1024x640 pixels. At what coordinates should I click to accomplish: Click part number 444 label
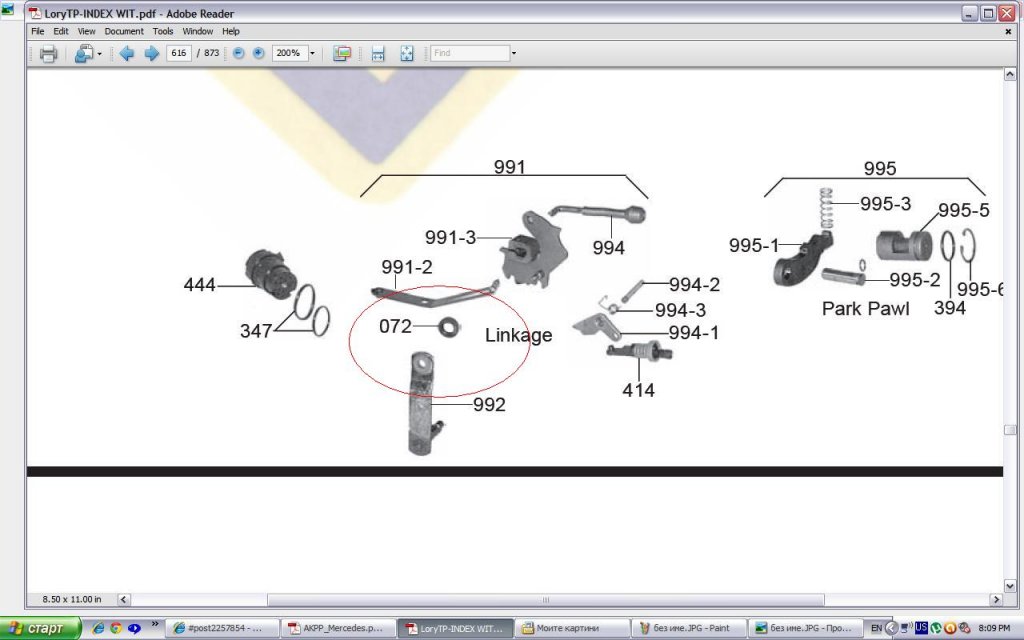tap(200, 285)
